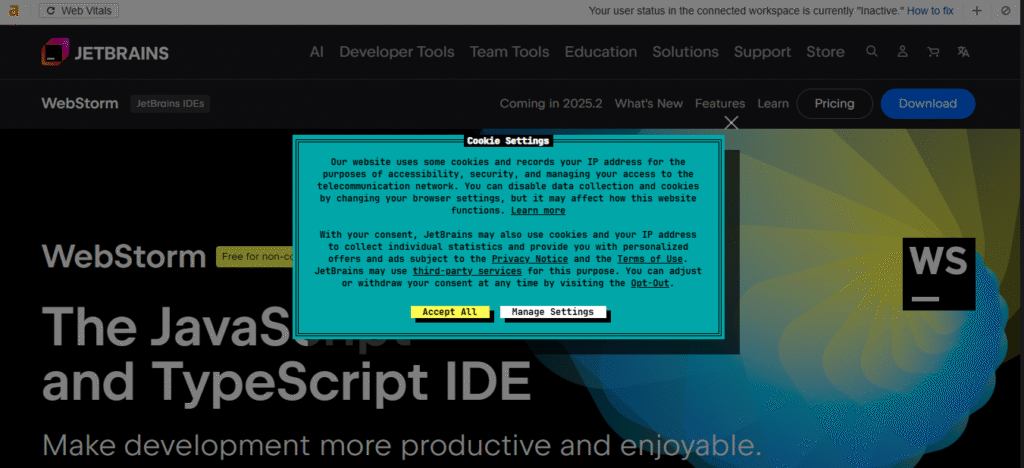Click the JetBrains logo
The height and width of the screenshot is (468, 1024).
coord(104,52)
